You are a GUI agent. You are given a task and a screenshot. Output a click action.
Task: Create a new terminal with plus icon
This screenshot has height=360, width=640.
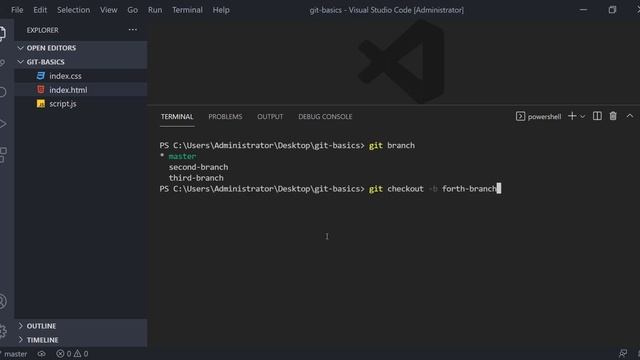point(572,116)
